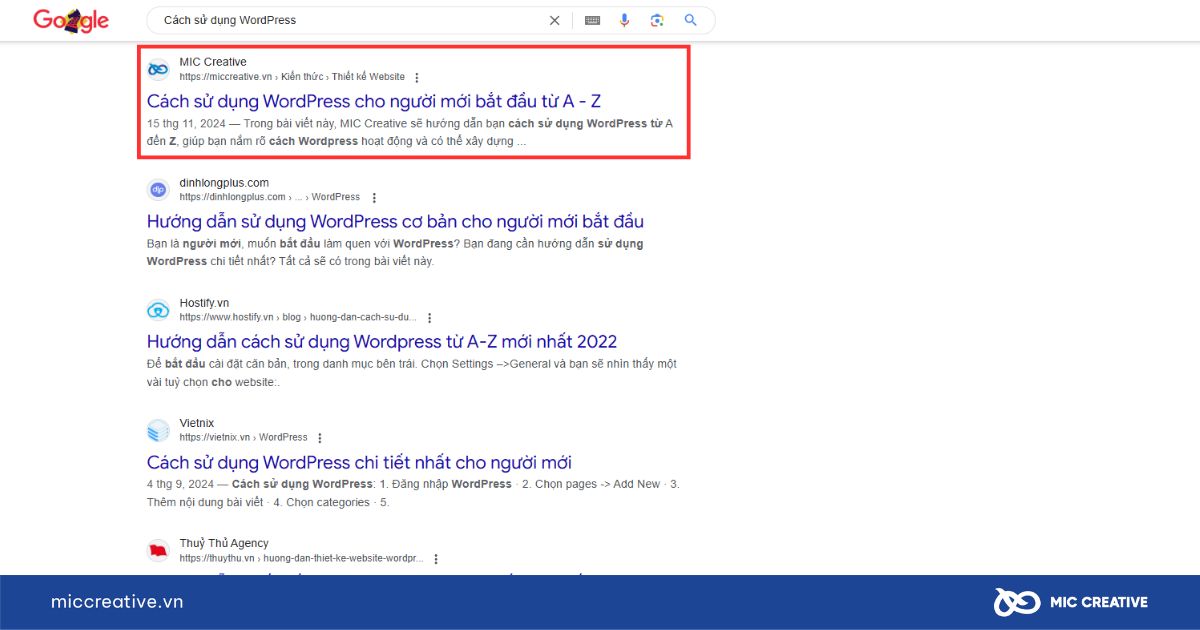Click the www.hostify.vn breadcrumb URL
Image resolution: width=1200 pixels, height=630 pixels.
(x=298, y=317)
